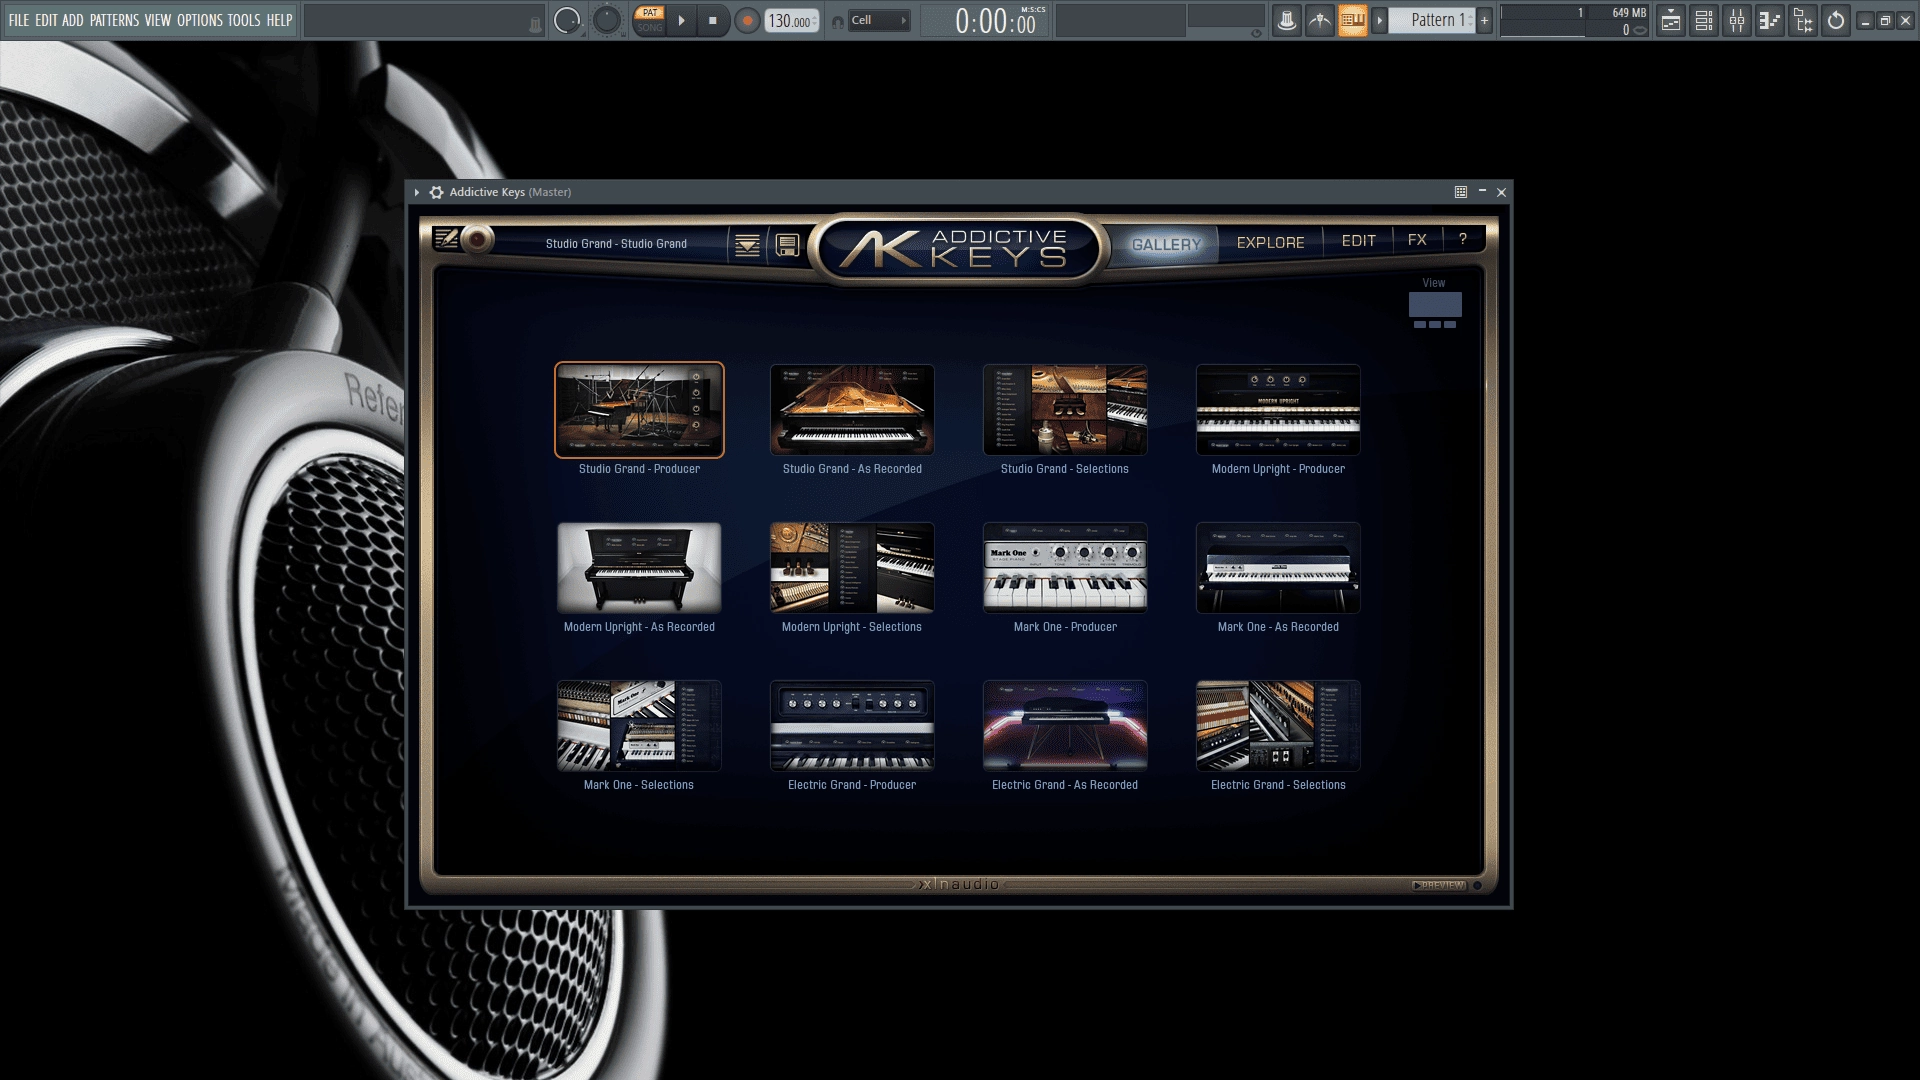
Task: Open the HELP menu
Action: point(279,20)
